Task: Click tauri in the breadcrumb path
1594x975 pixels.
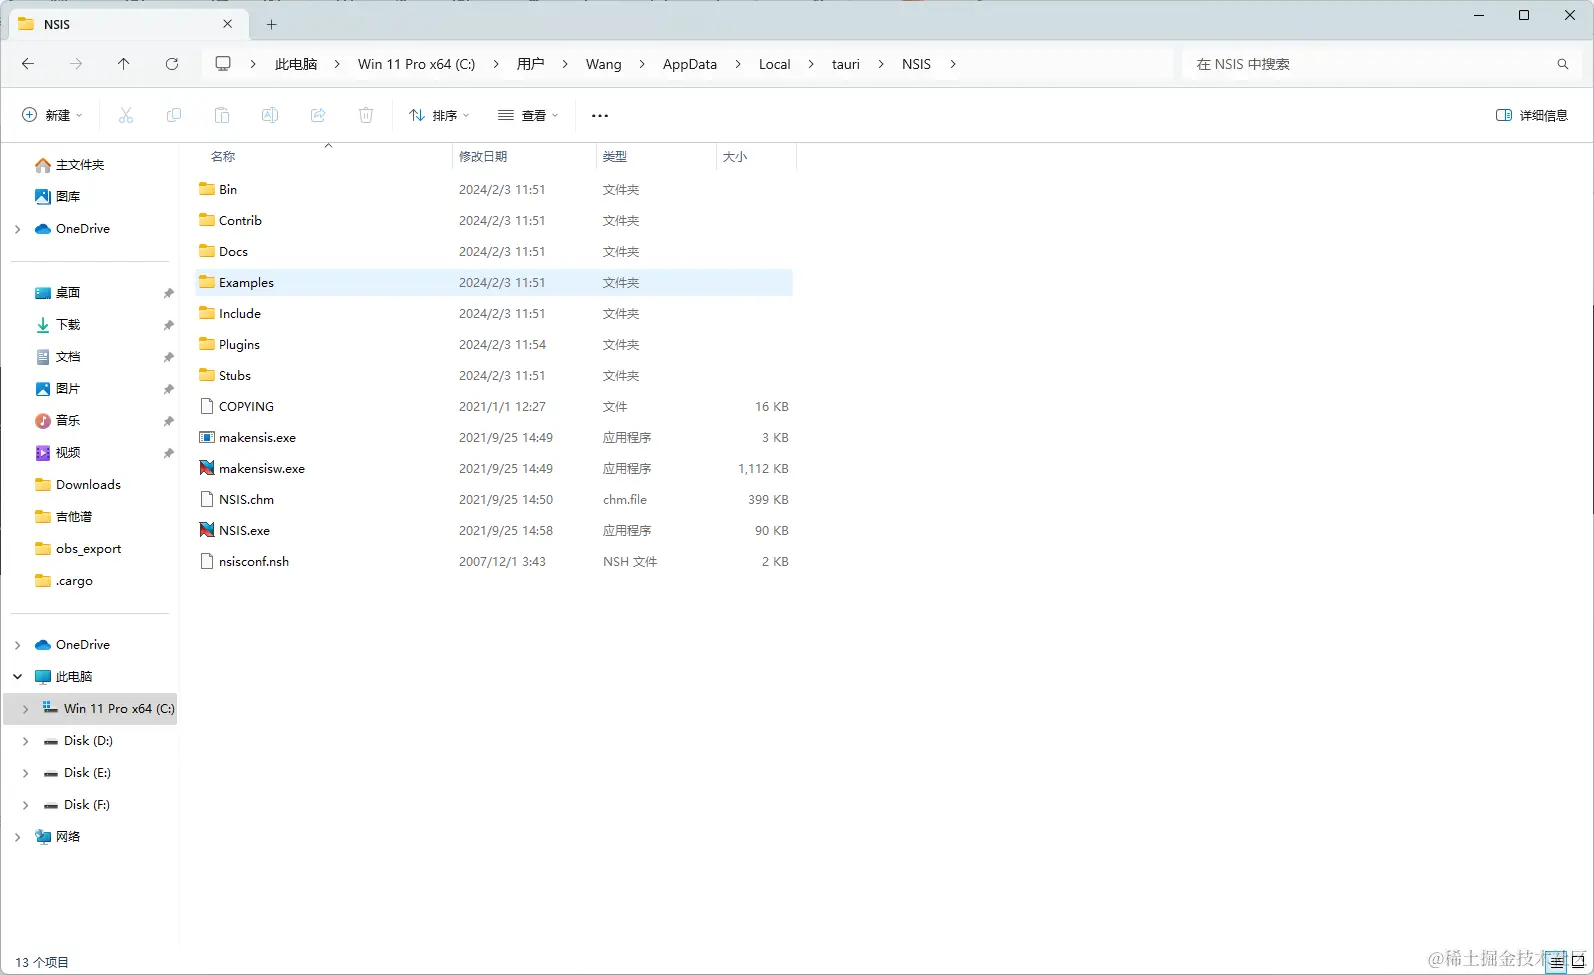Action: click(846, 64)
